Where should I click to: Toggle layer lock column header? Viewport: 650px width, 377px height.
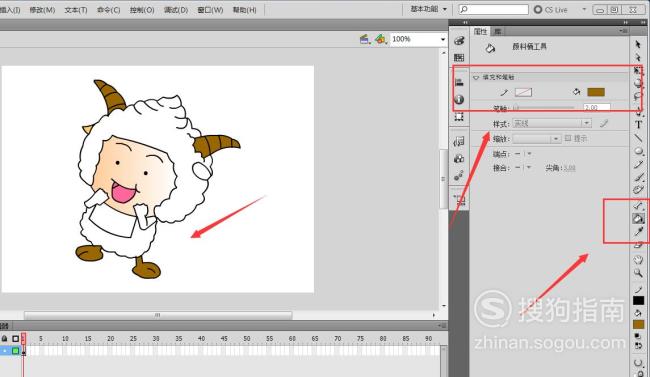5,338
